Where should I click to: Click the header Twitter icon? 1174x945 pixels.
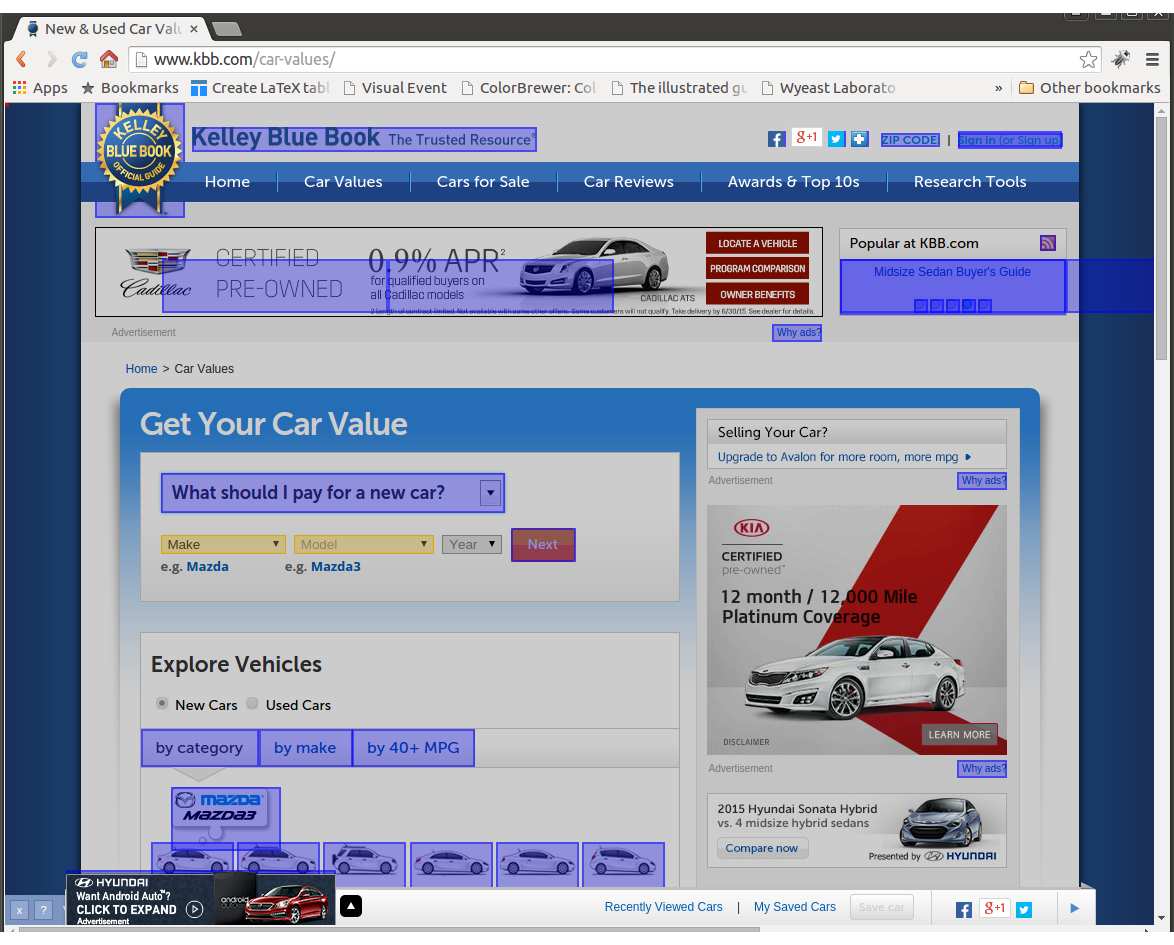coord(836,139)
